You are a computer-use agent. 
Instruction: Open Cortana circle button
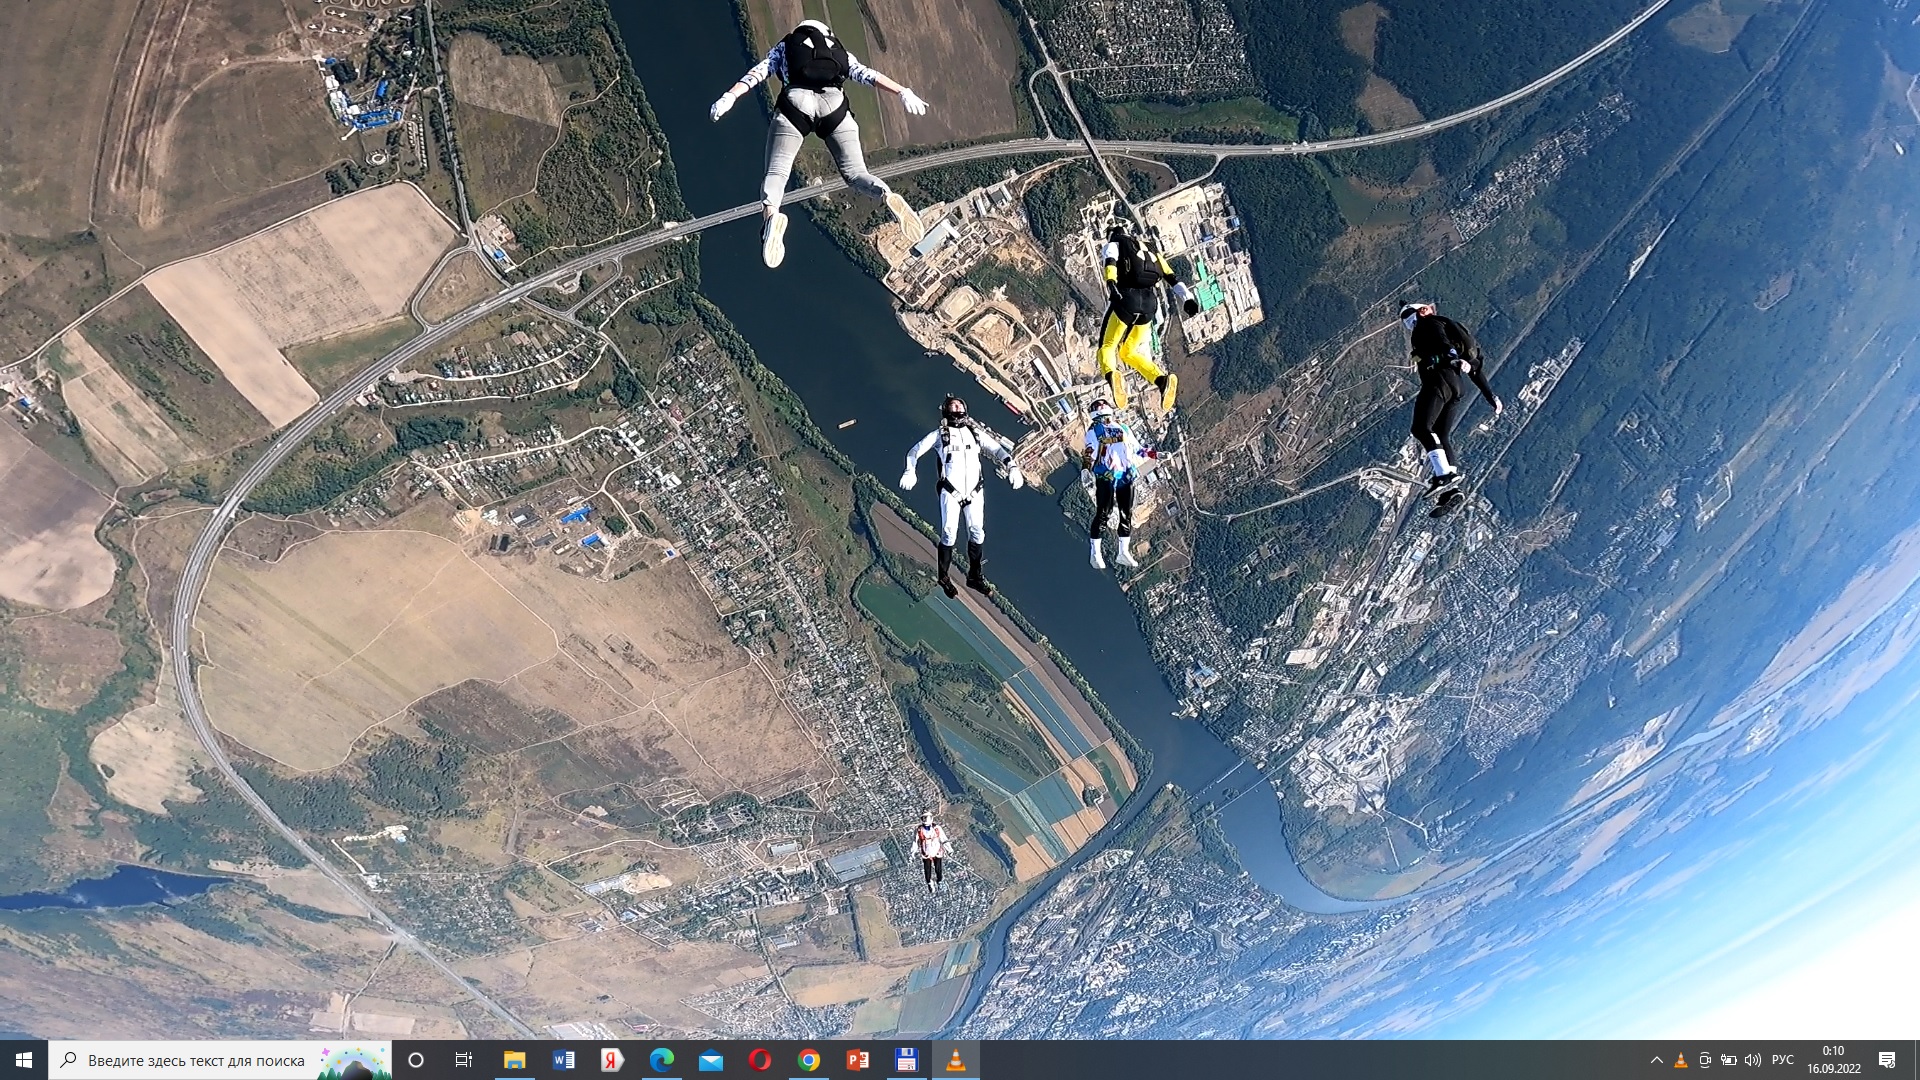416,1060
